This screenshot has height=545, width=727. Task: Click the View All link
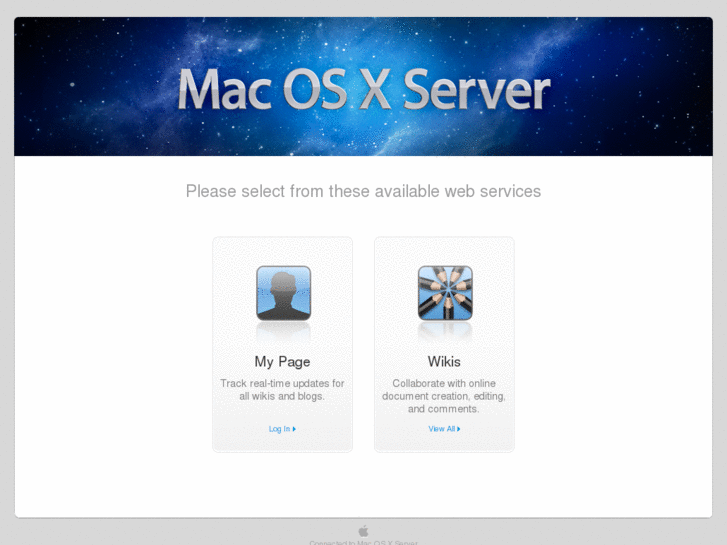click(444, 429)
